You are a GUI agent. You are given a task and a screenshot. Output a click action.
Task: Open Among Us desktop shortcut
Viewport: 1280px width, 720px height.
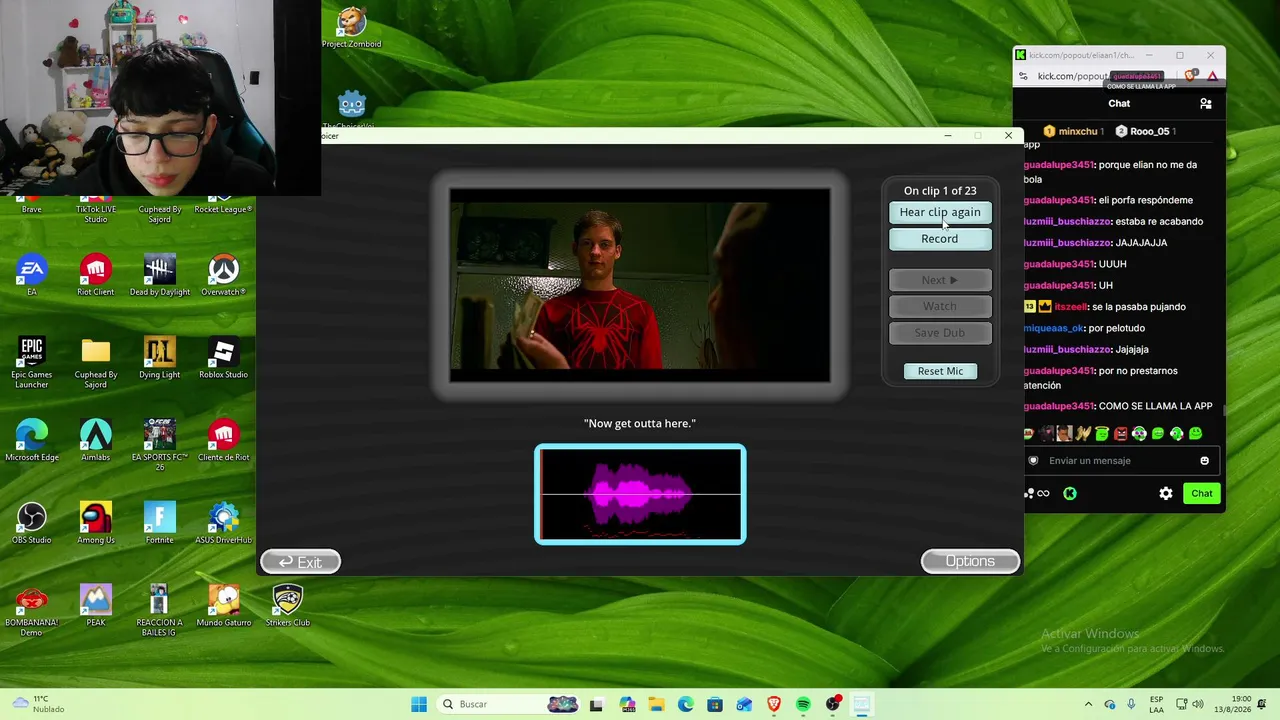coord(96,524)
